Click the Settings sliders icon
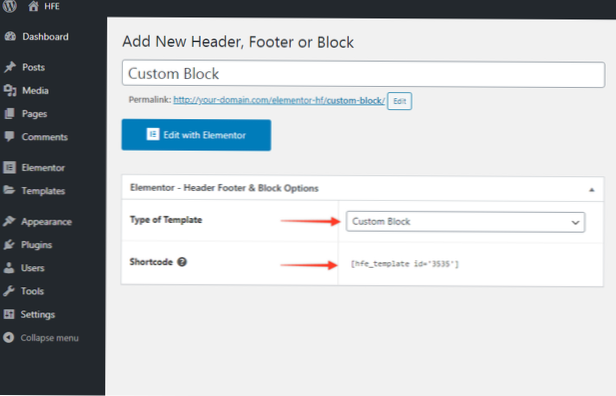This screenshot has height=396, width=616. 9,314
